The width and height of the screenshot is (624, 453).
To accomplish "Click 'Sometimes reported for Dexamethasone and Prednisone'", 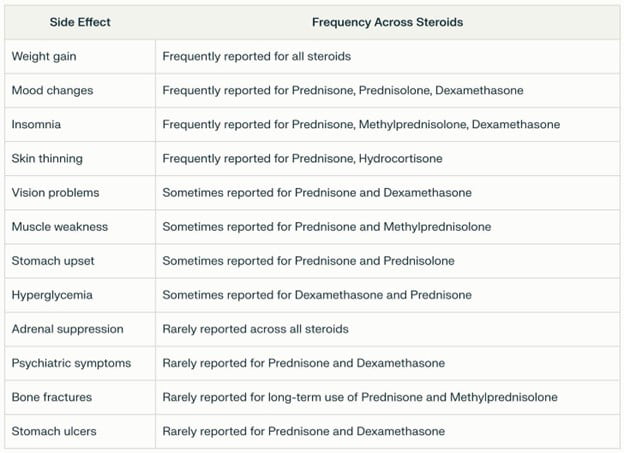I will coord(317,295).
